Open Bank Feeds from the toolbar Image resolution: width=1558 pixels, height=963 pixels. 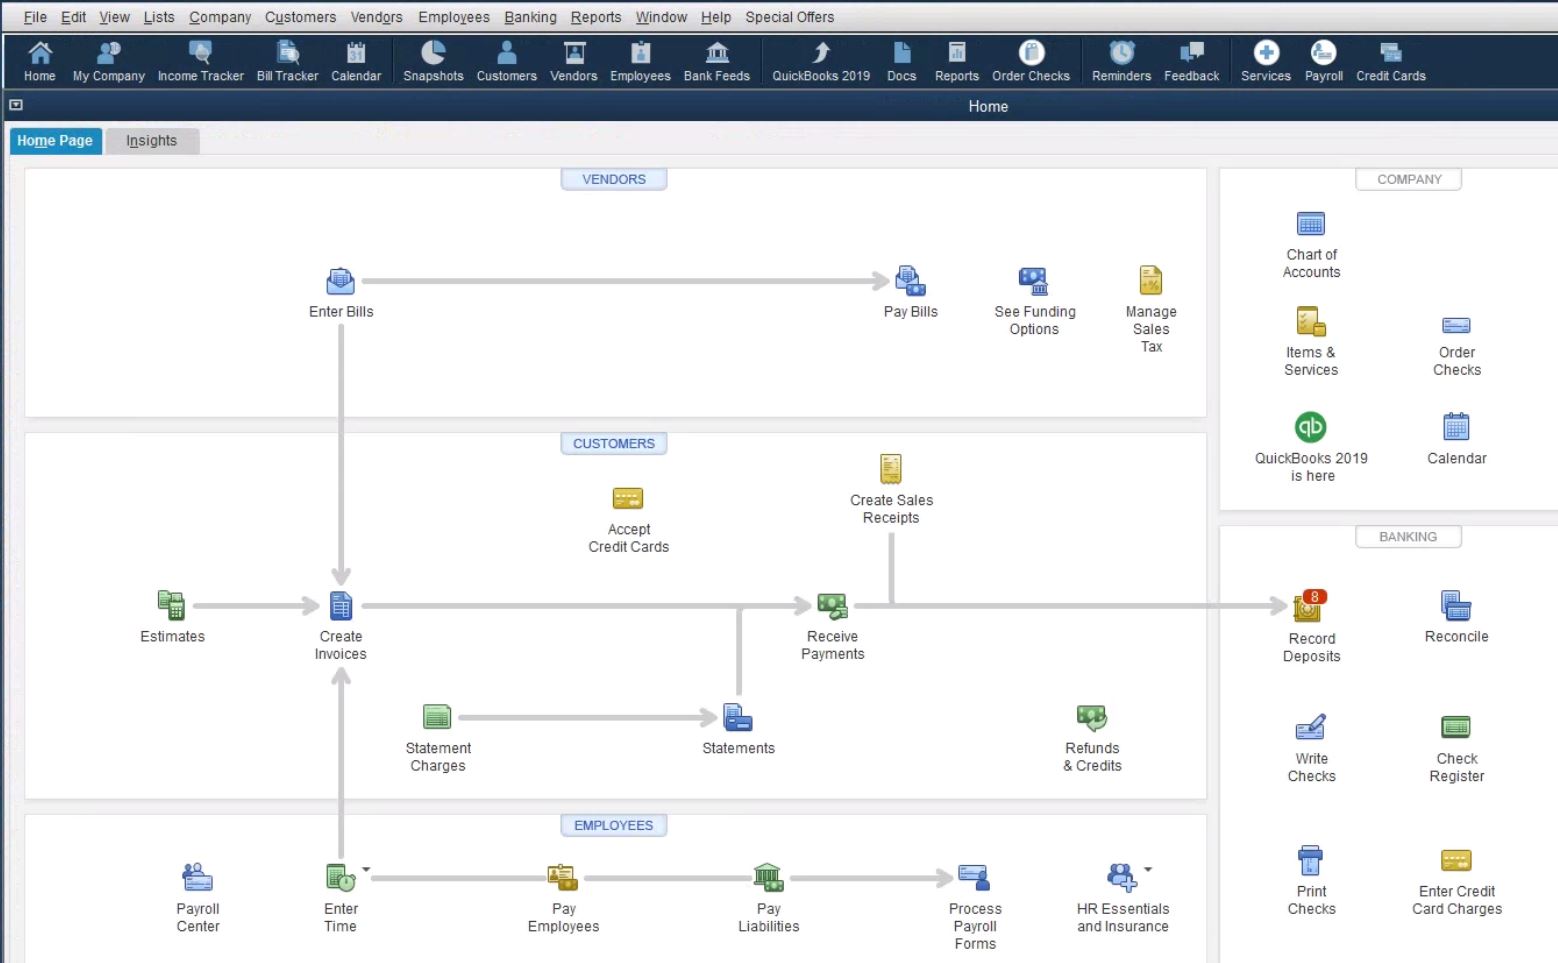[717, 61]
